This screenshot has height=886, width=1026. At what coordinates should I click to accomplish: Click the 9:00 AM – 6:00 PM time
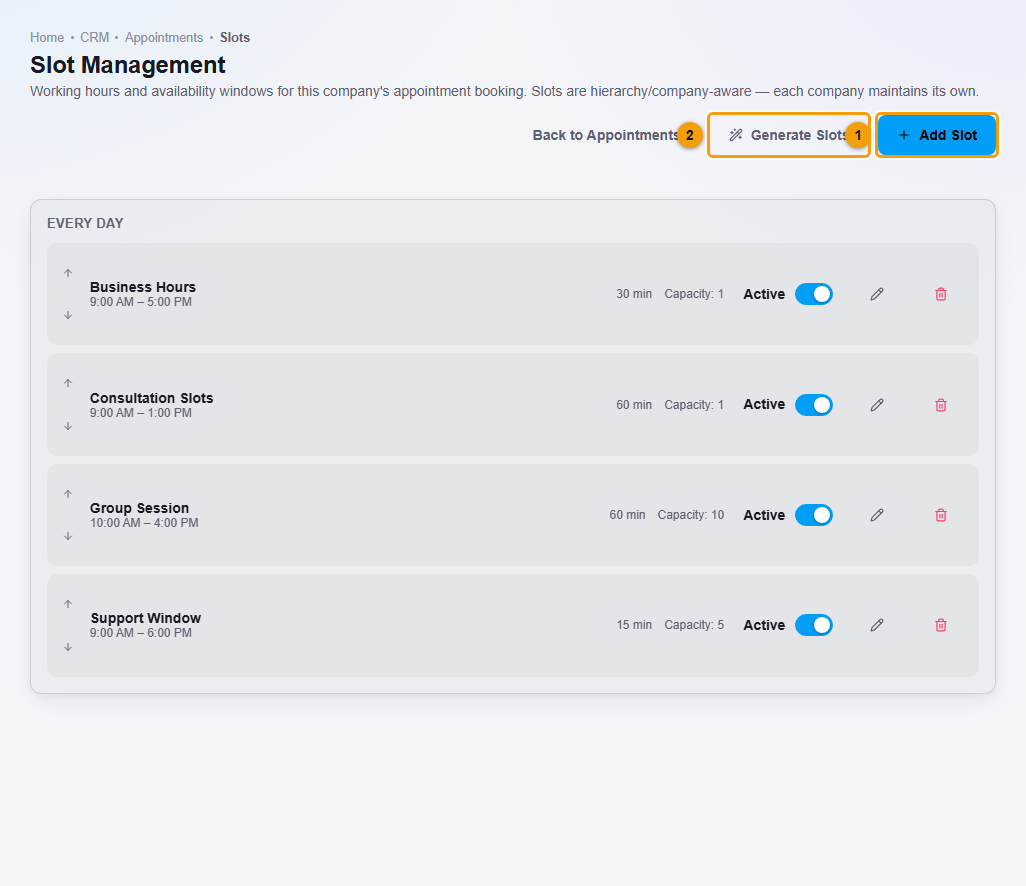coord(141,633)
